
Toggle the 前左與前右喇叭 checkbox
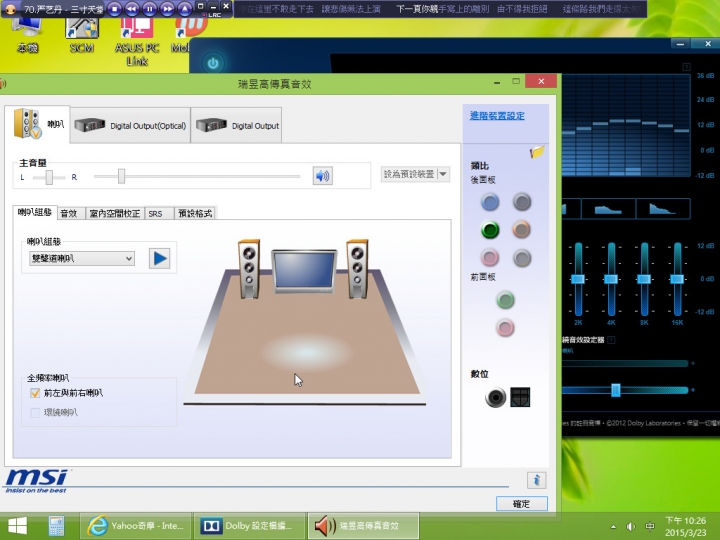pyautogui.click(x=35, y=393)
